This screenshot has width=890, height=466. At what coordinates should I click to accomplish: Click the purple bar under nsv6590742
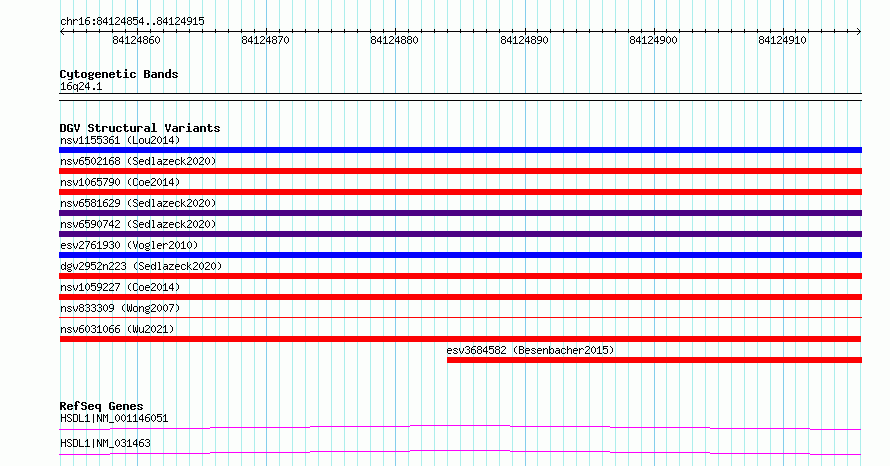coord(460,234)
